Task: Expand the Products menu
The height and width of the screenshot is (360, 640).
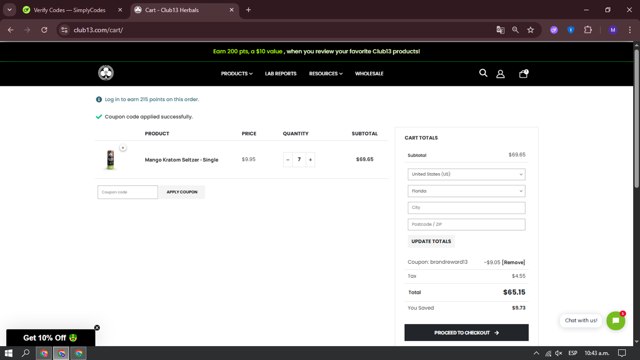Action: click(237, 73)
